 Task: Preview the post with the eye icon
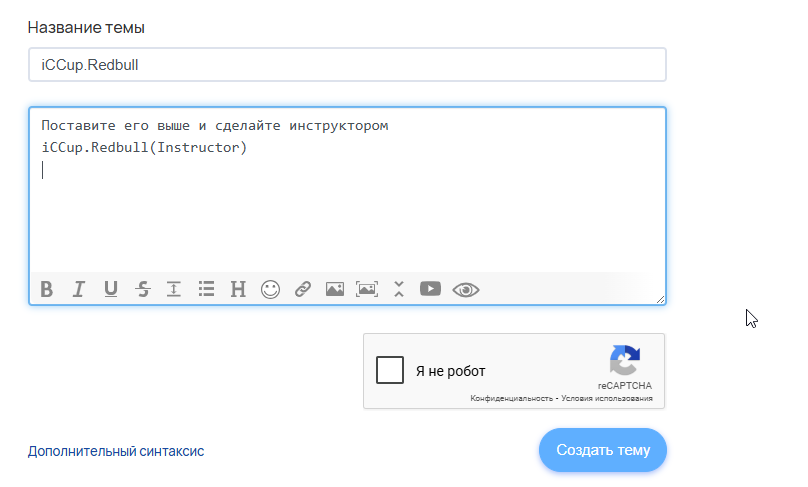(466, 290)
